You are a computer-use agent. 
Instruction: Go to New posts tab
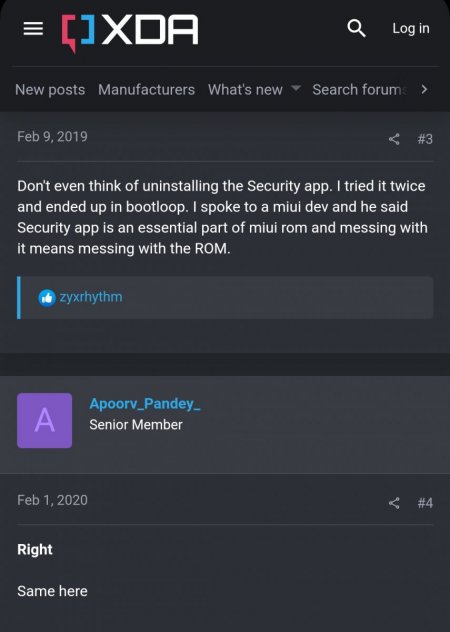click(x=50, y=89)
